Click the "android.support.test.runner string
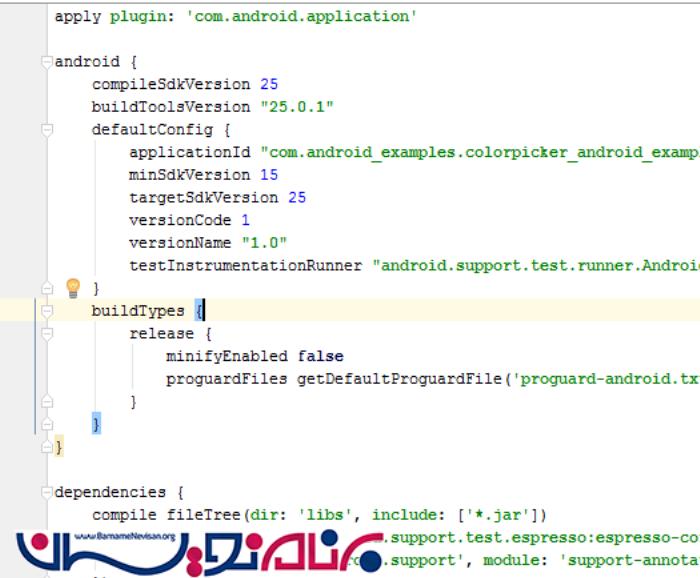The height and width of the screenshot is (578, 700). [536, 266]
